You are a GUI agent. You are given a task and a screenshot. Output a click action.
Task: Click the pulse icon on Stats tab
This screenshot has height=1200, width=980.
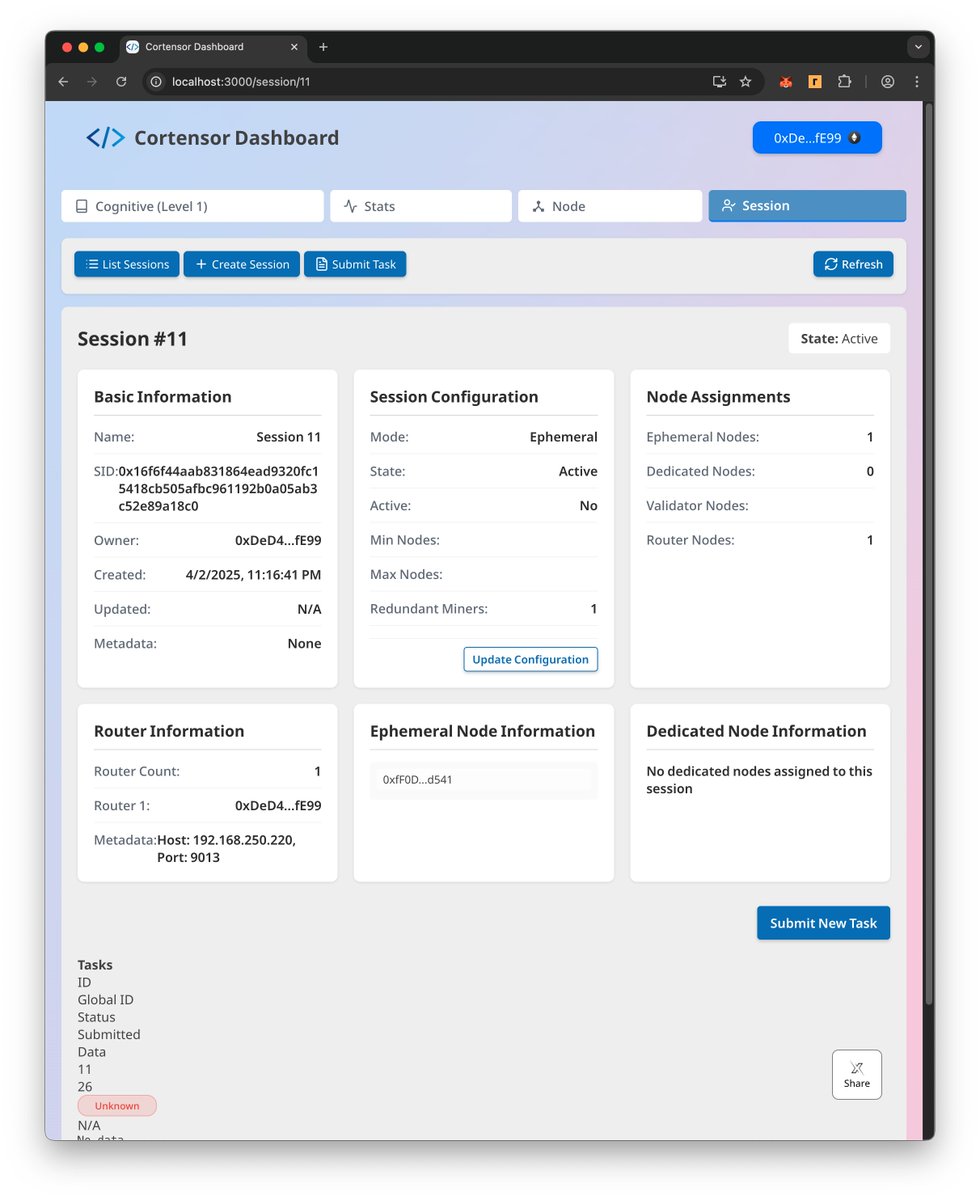coord(350,206)
